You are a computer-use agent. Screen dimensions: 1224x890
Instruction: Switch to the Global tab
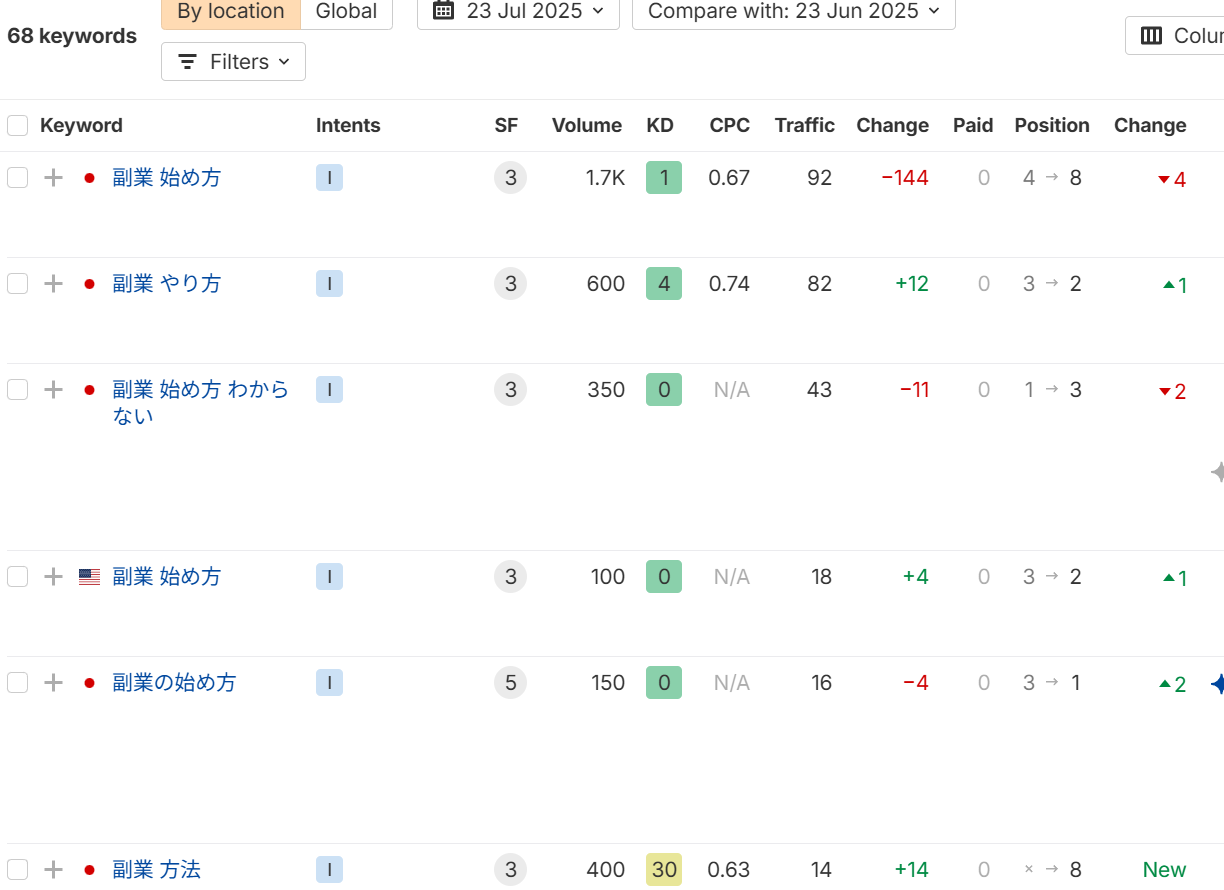click(x=346, y=12)
